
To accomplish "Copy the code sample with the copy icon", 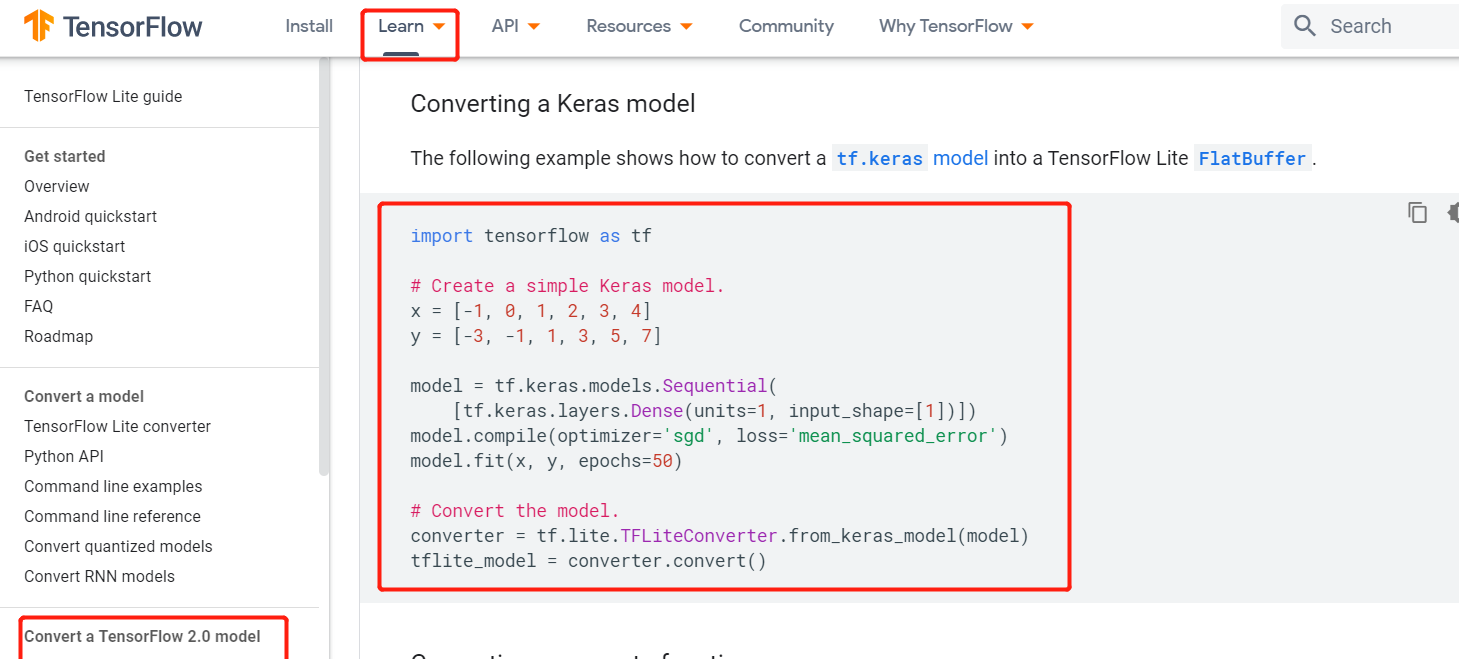I will [x=1417, y=212].
